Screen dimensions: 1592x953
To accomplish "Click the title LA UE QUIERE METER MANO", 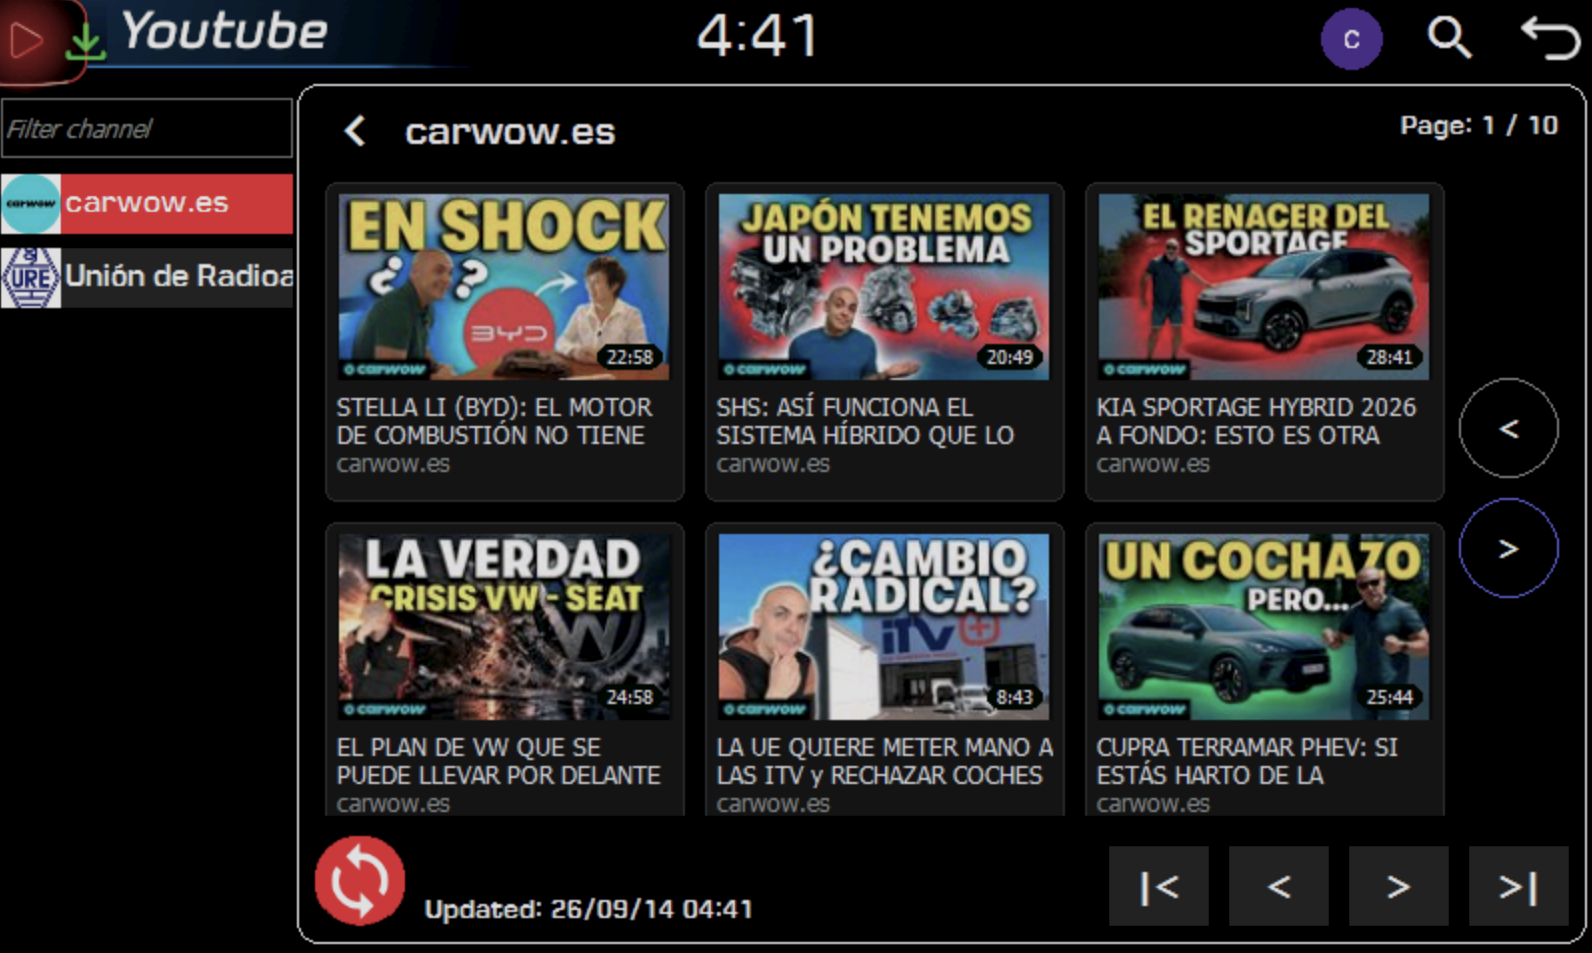I will [884, 761].
